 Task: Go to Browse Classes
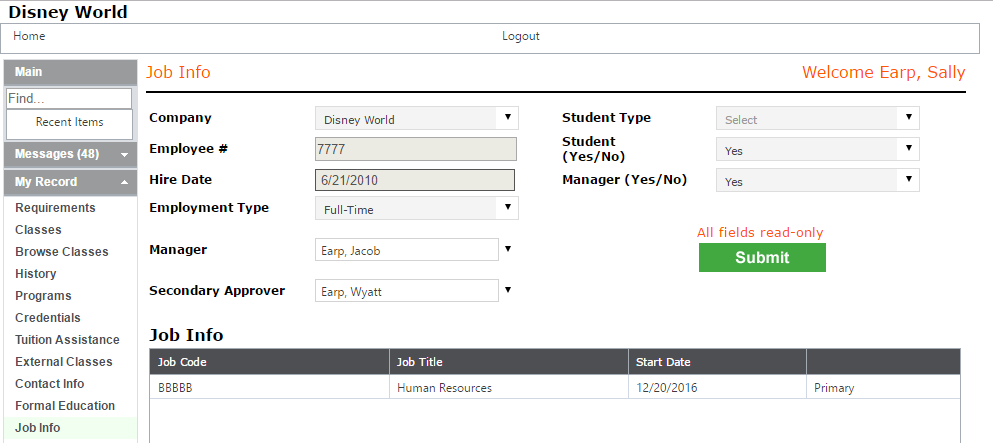coord(61,252)
